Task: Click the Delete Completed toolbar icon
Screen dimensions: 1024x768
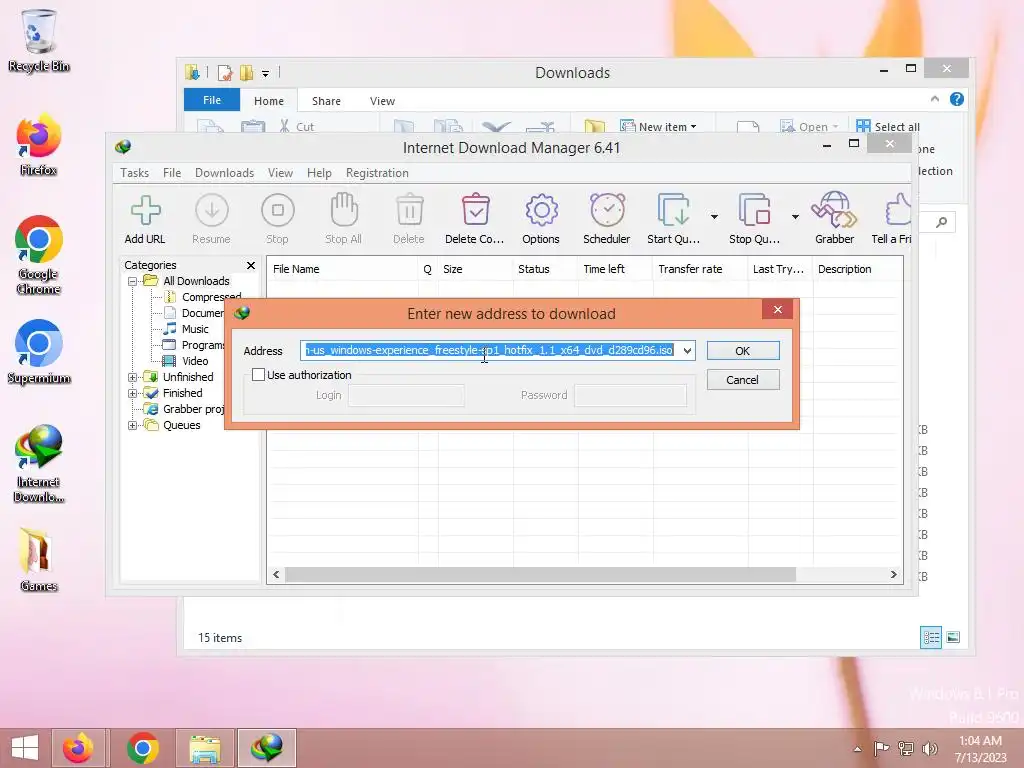Action: 475,210
